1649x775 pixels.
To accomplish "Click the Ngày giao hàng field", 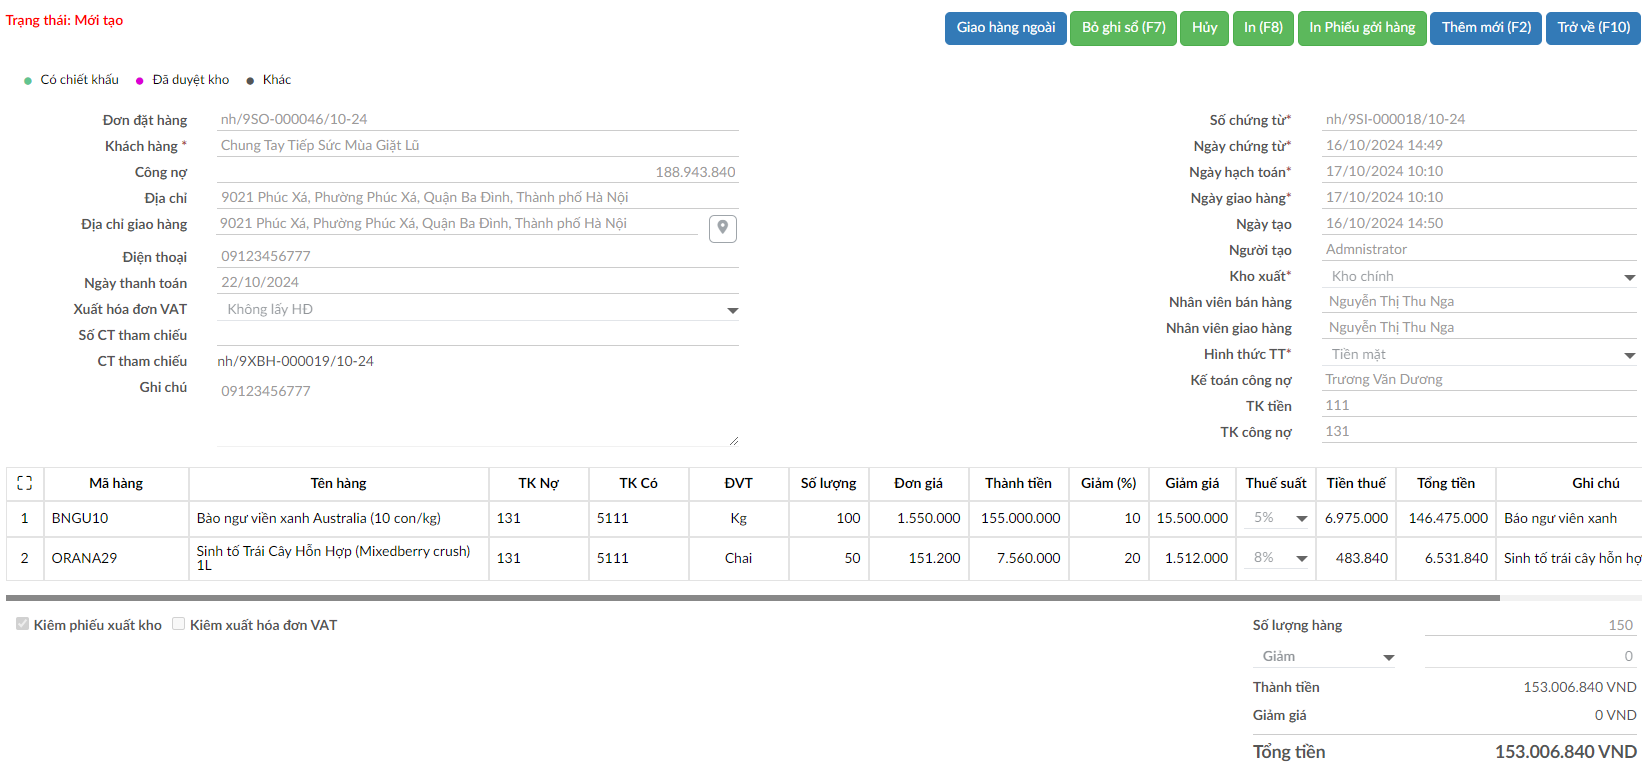I will coord(1480,197).
